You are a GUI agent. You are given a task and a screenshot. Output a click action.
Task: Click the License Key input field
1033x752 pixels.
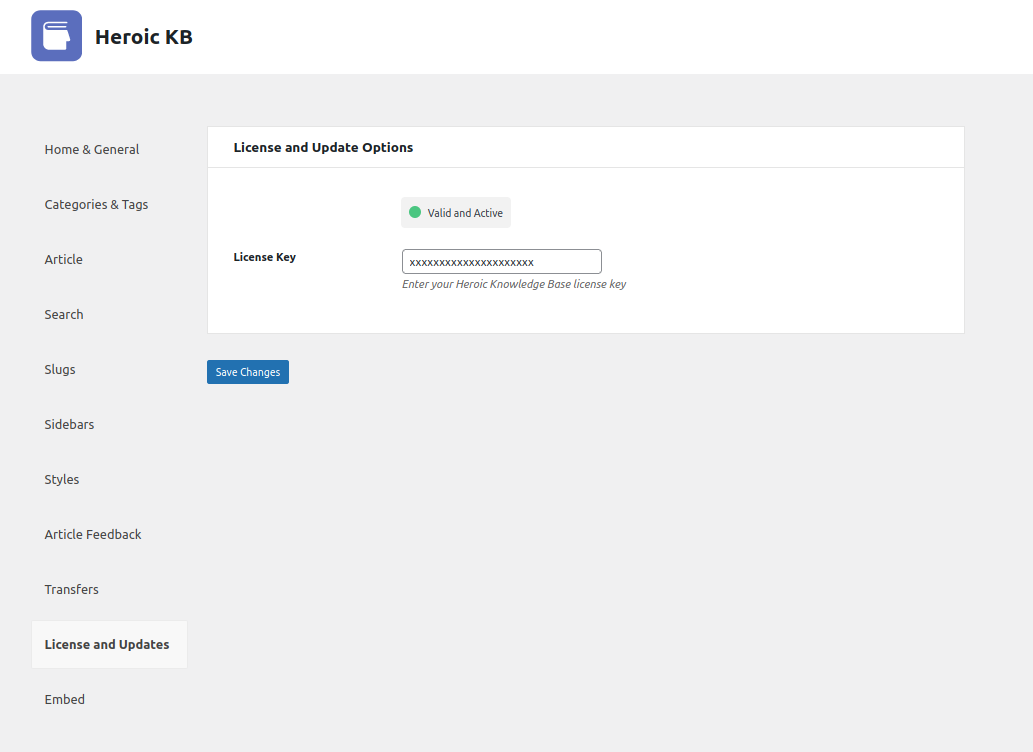[x=501, y=261]
